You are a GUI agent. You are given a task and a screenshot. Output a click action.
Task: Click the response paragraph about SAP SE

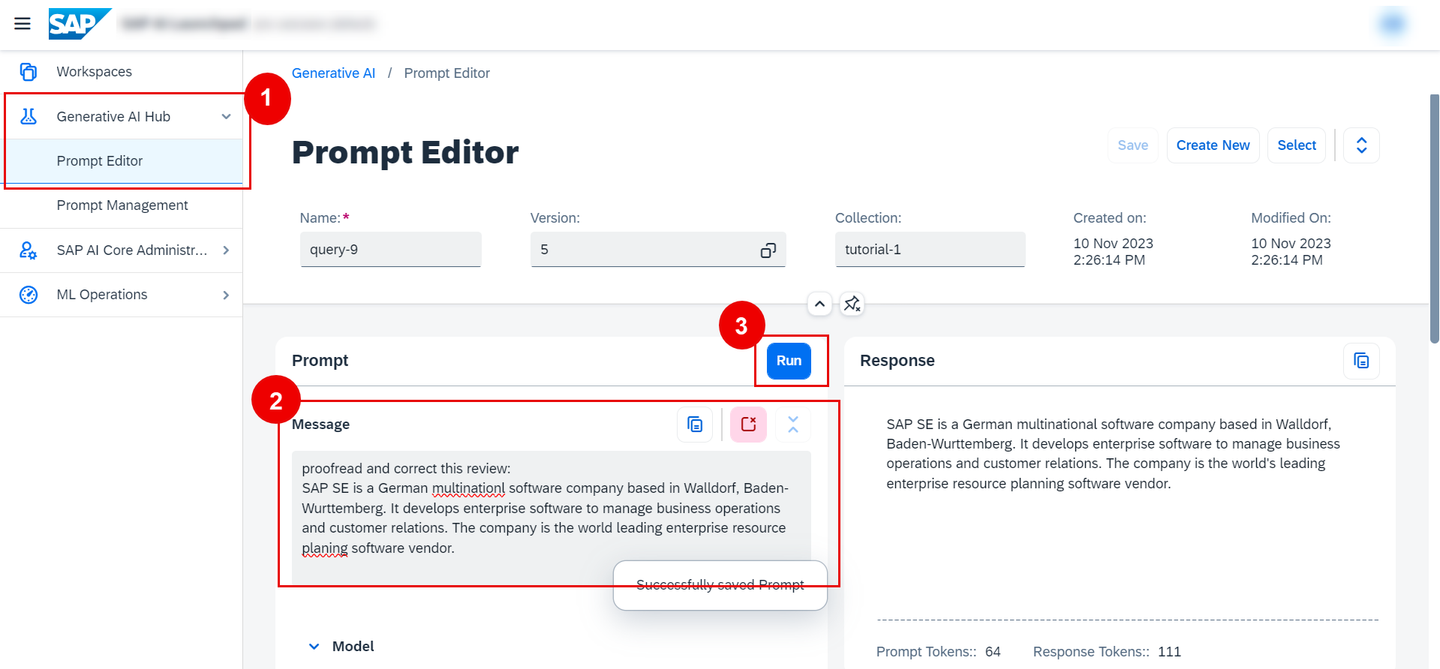coord(1113,454)
